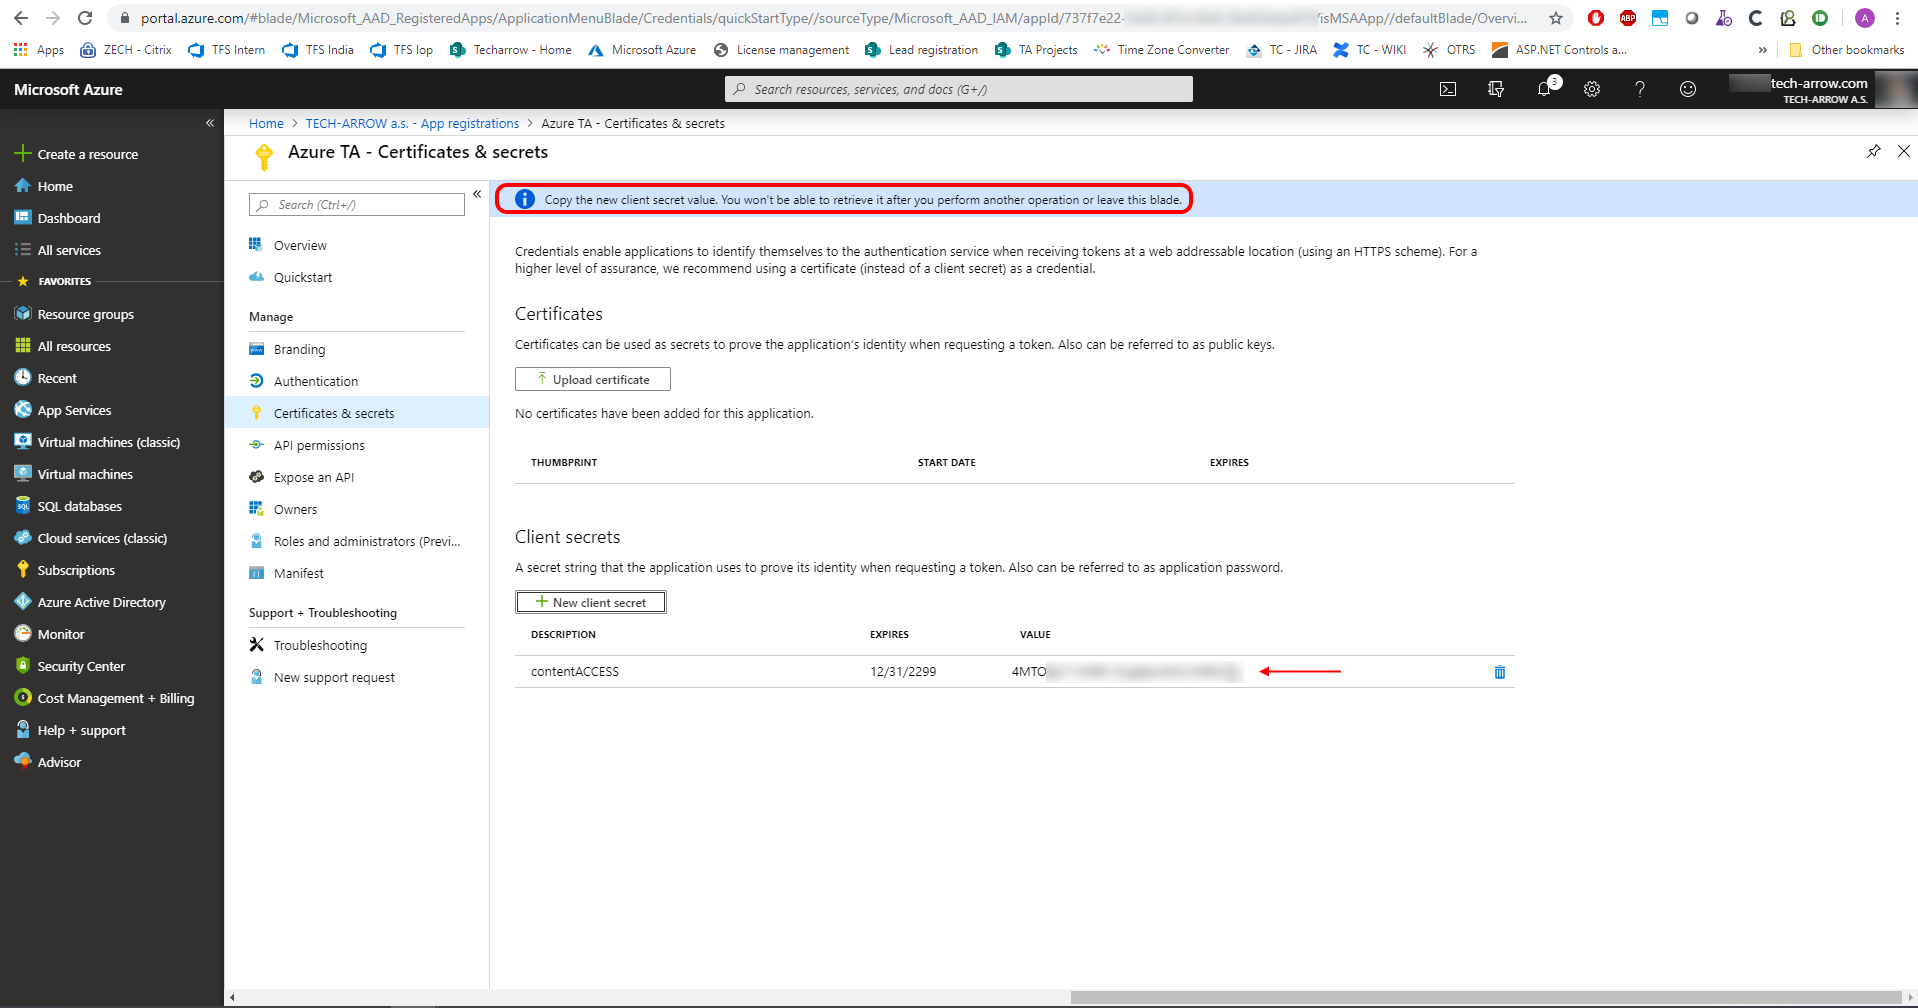Collapse the left portal sidebar

coord(210,123)
